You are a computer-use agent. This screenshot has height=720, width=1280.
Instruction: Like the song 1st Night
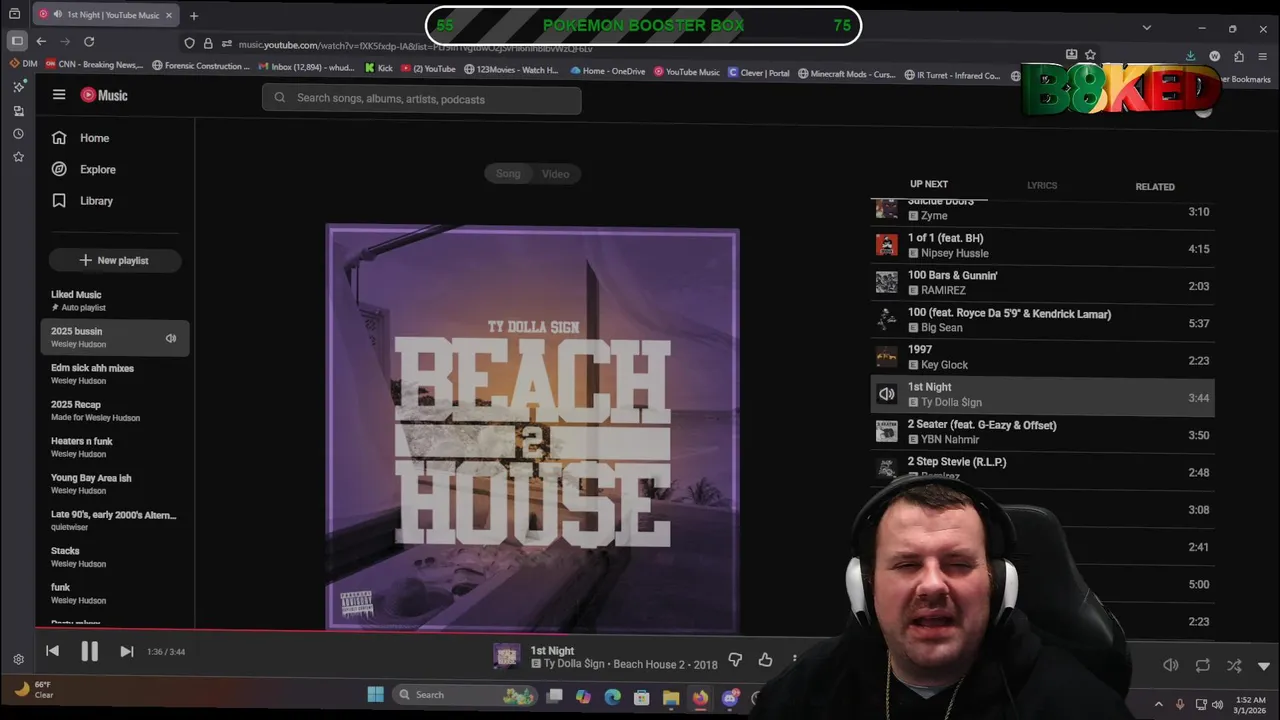pyautogui.click(x=765, y=659)
